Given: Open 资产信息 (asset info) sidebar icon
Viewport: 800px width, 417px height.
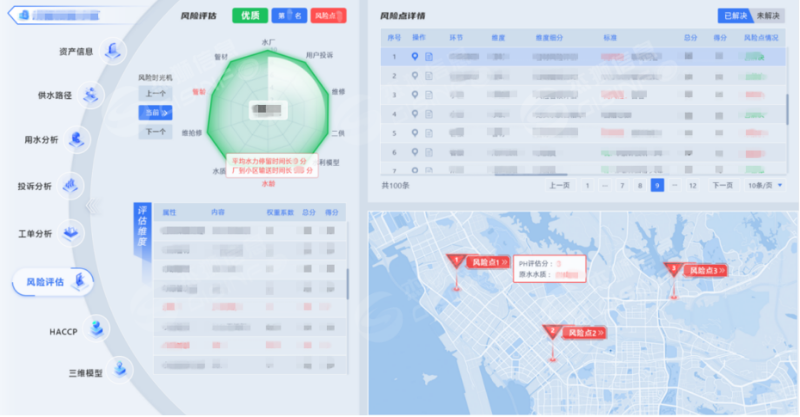Looking at the screenshot, I should point(115,50).
